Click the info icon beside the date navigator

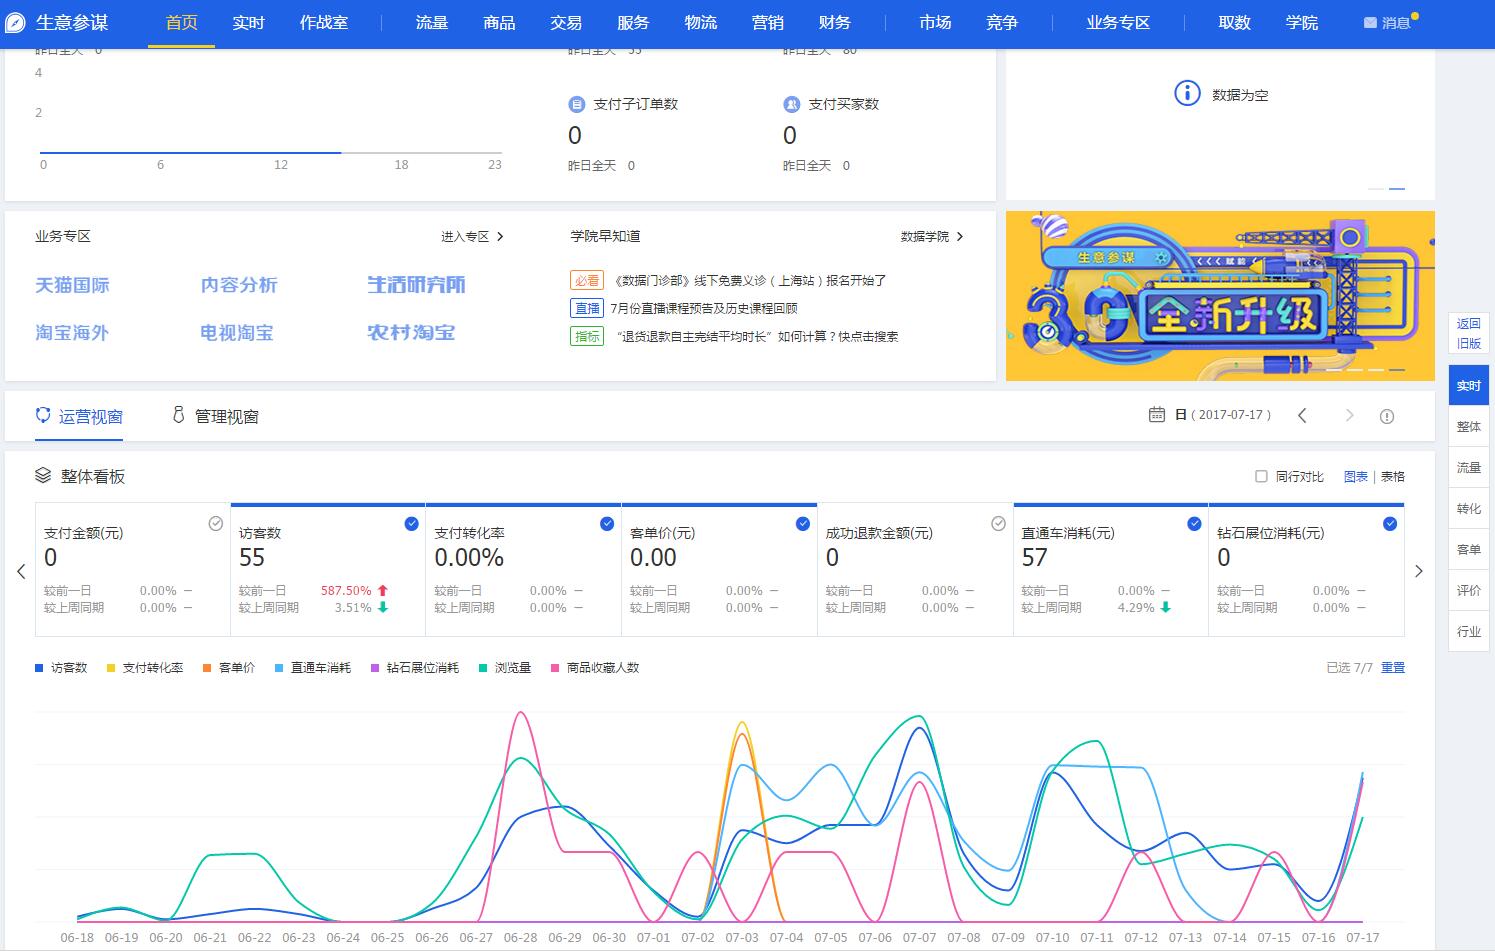coord(1386,415)
